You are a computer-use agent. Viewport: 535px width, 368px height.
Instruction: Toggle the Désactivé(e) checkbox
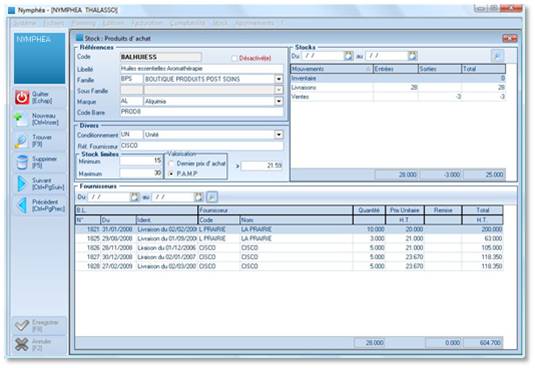point(234,58)
